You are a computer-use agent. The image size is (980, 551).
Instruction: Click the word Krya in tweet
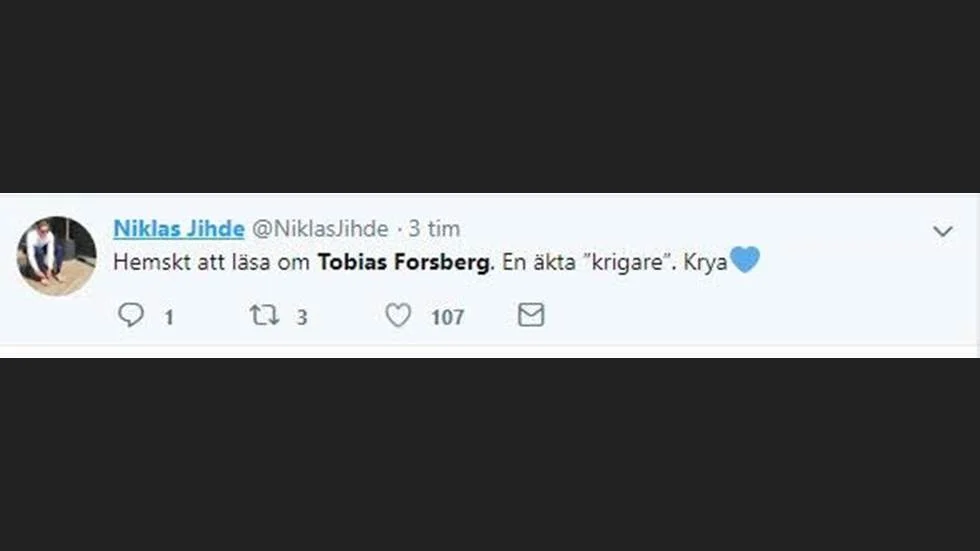pos(705,263)
